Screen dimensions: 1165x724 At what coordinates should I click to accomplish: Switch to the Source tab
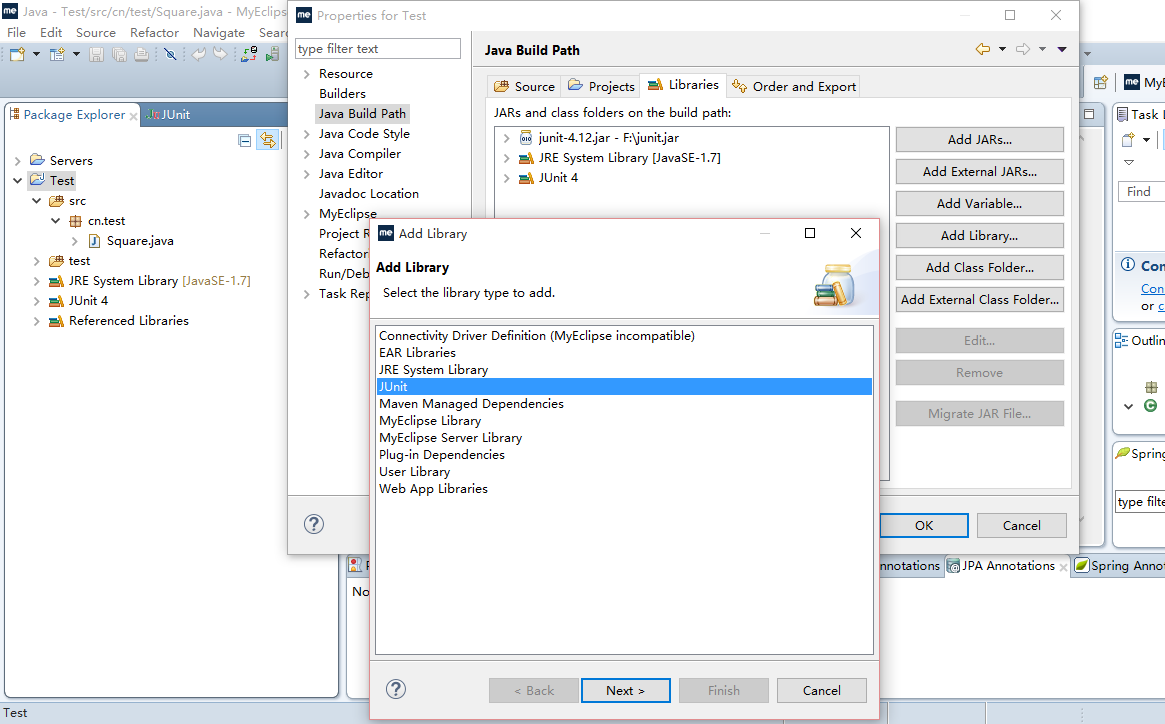click(525, 86)
